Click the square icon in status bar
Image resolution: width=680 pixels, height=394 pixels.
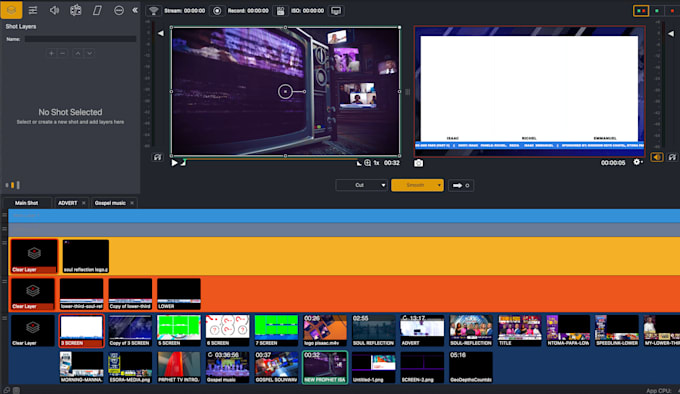click(16, 390)
